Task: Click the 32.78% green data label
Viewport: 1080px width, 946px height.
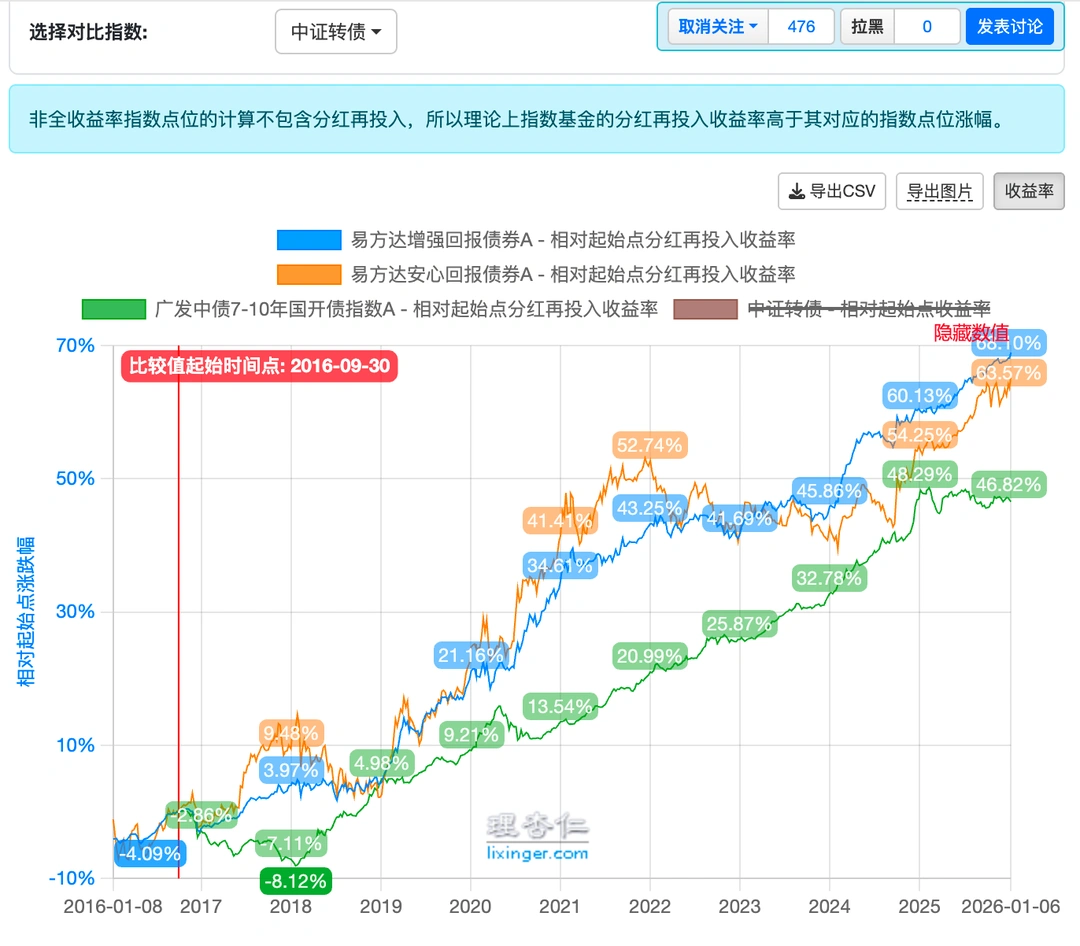Action: (829, 577)
